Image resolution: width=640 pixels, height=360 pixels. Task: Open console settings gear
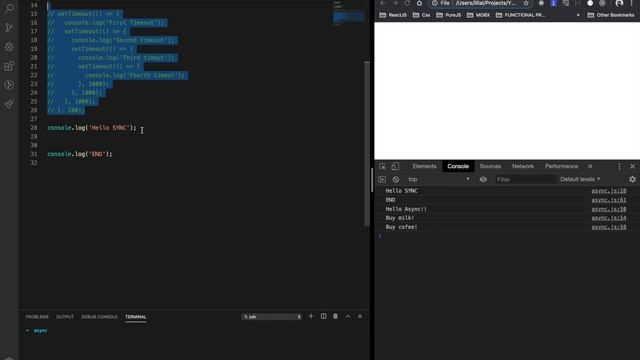632,180
